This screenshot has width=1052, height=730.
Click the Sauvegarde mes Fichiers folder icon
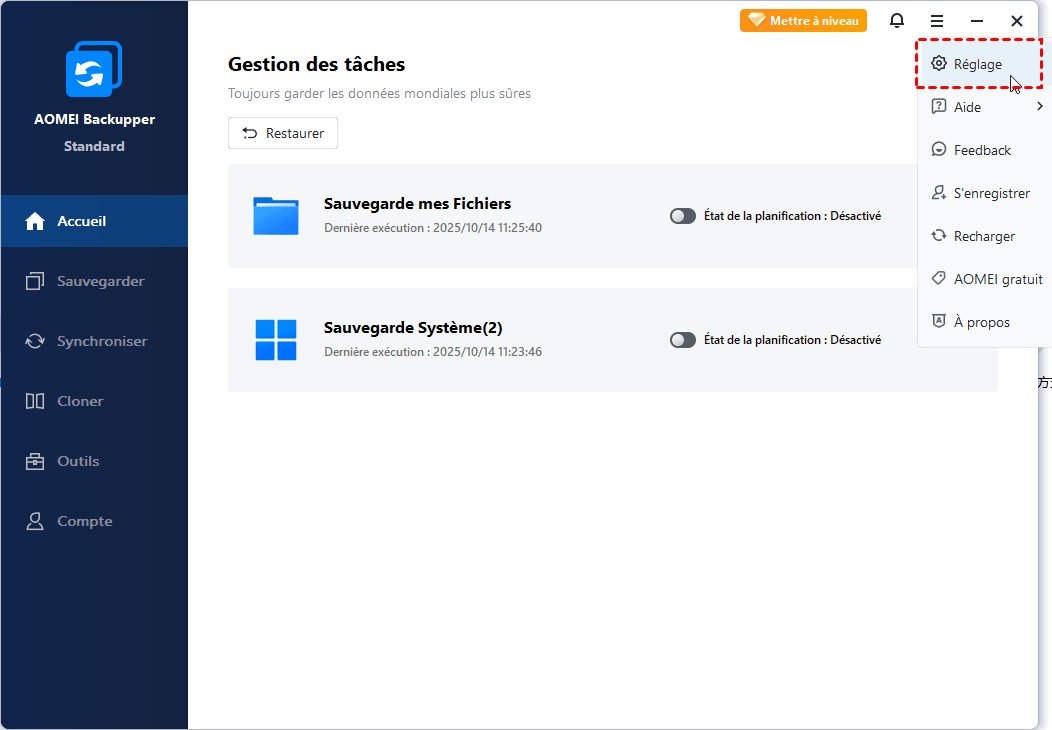coord(276,216)
